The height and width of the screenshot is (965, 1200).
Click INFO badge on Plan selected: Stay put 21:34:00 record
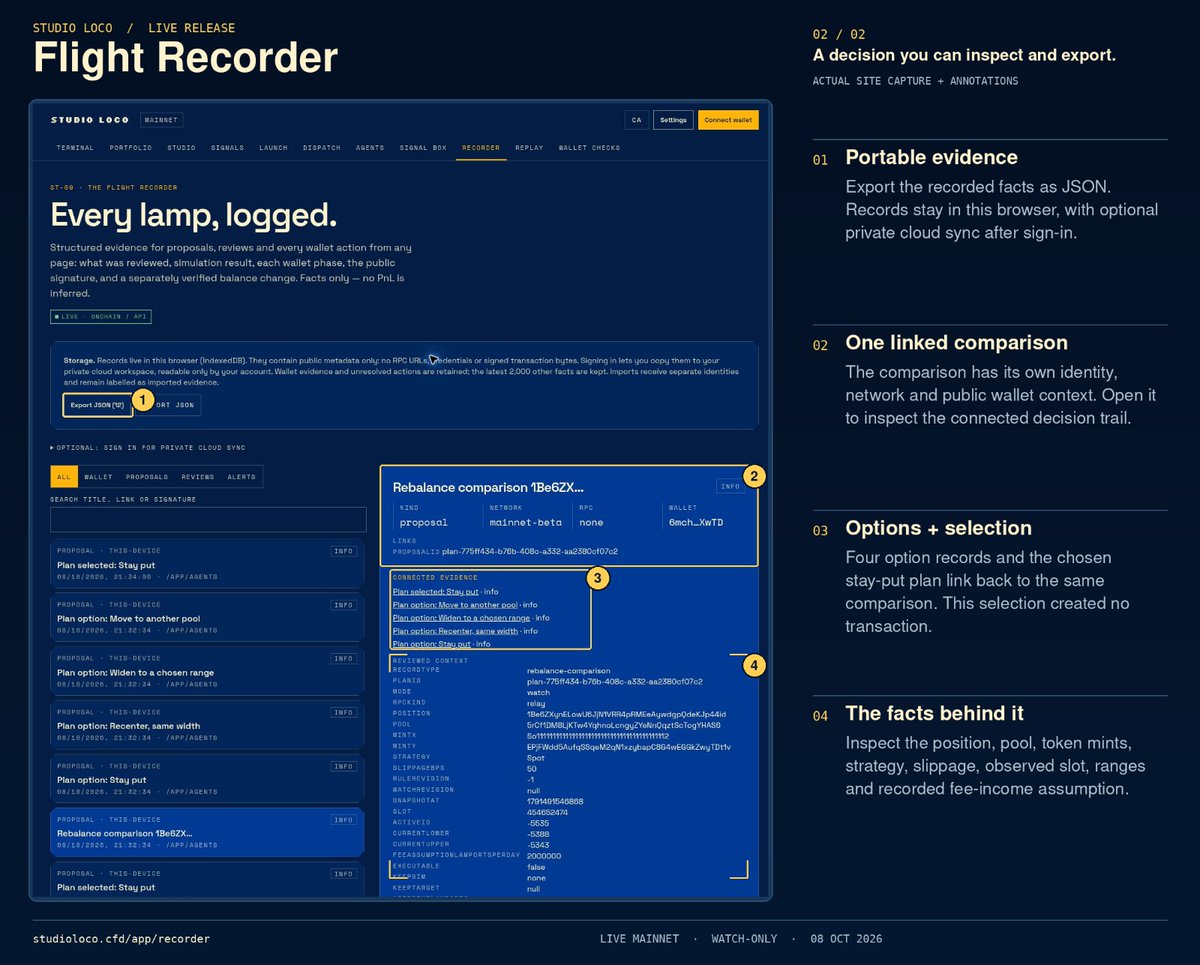(x=343, y=551)
